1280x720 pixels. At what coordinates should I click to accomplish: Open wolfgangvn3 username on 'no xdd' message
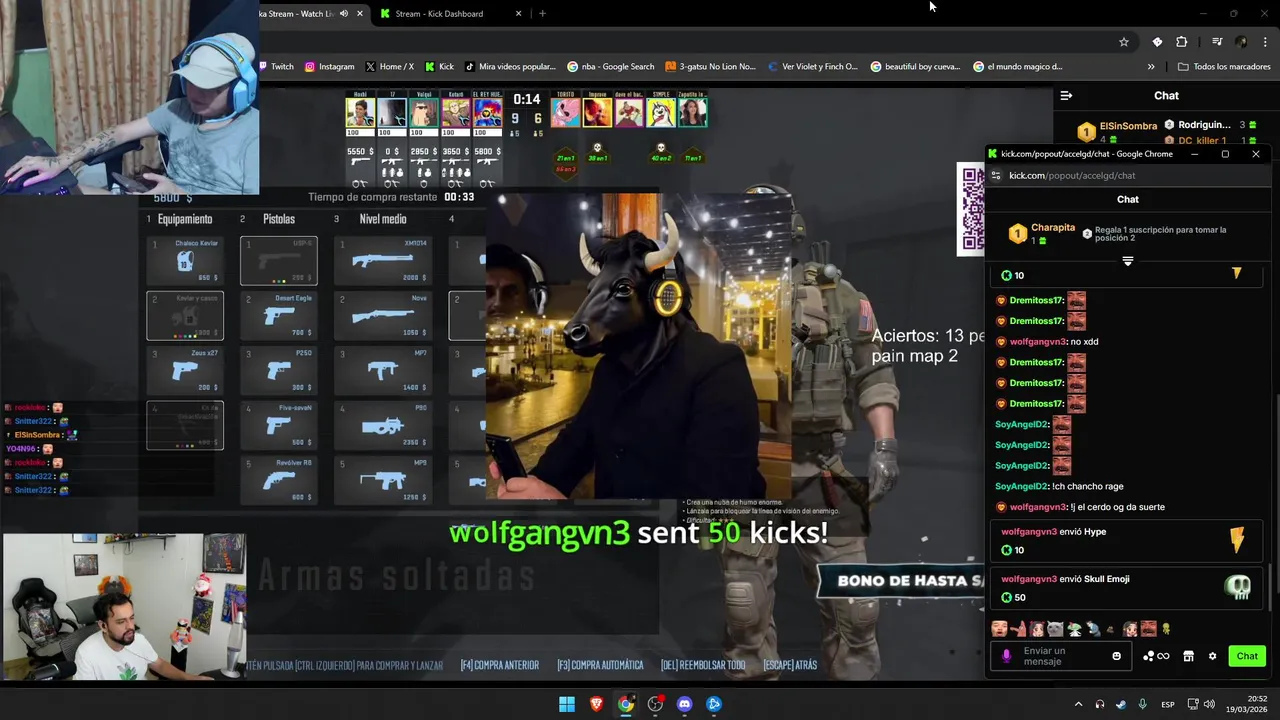(1038, 342)
